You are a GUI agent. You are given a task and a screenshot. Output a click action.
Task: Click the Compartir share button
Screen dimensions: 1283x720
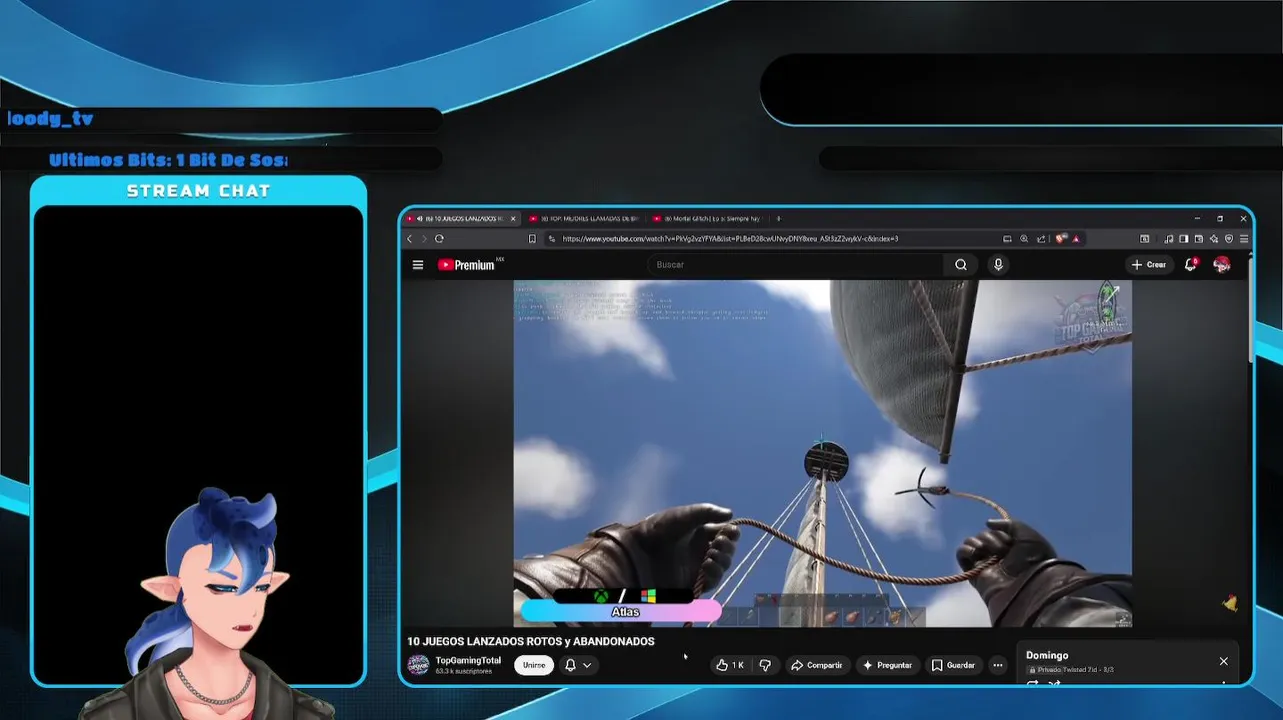coord(816,665)
